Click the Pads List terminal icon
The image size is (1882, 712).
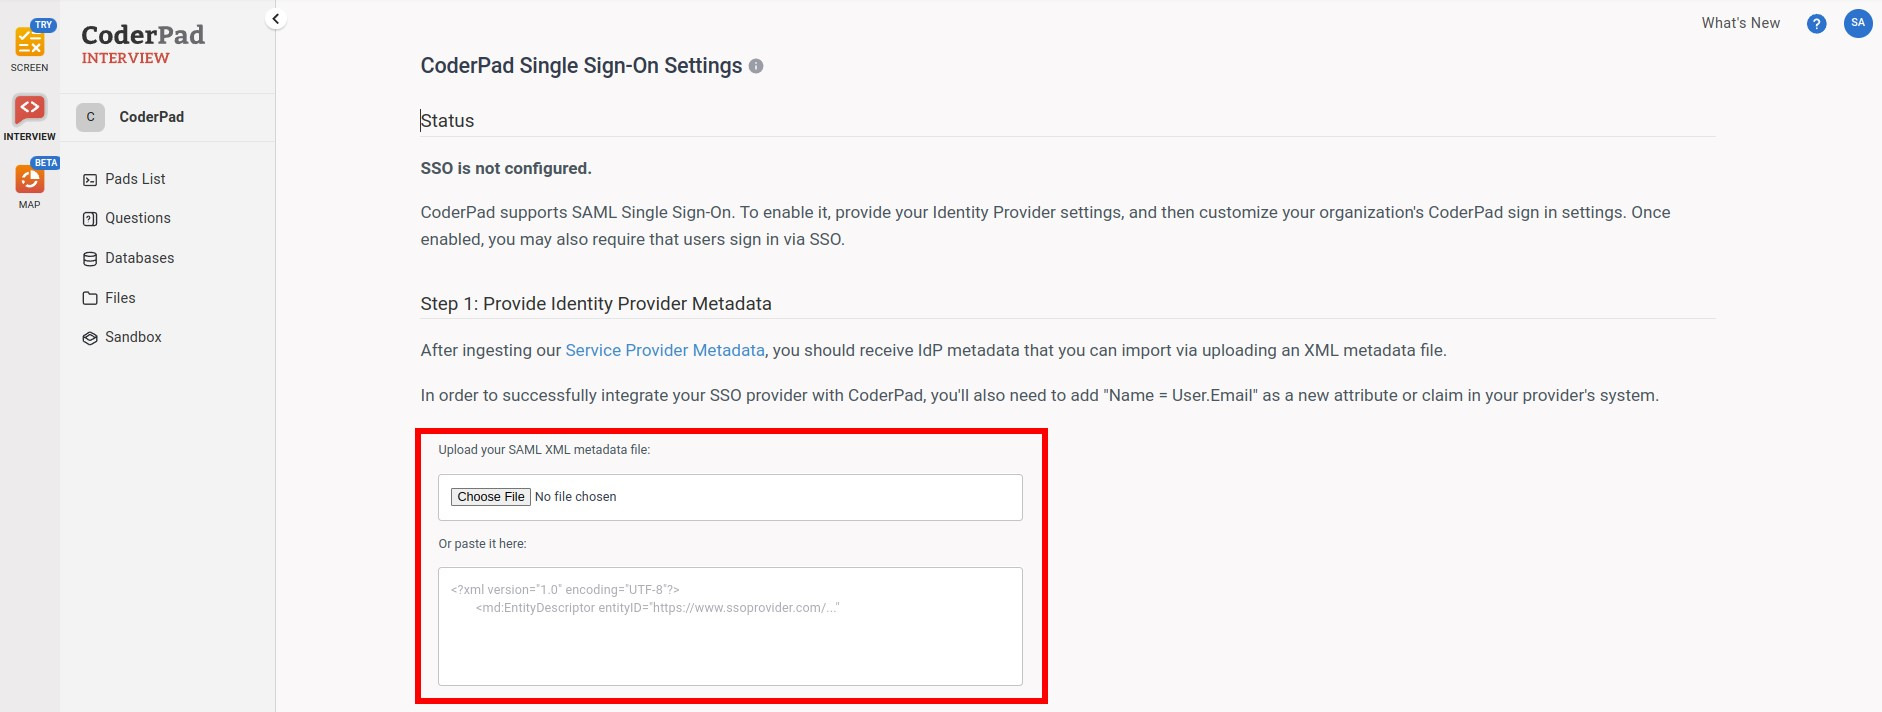(90, 180)
